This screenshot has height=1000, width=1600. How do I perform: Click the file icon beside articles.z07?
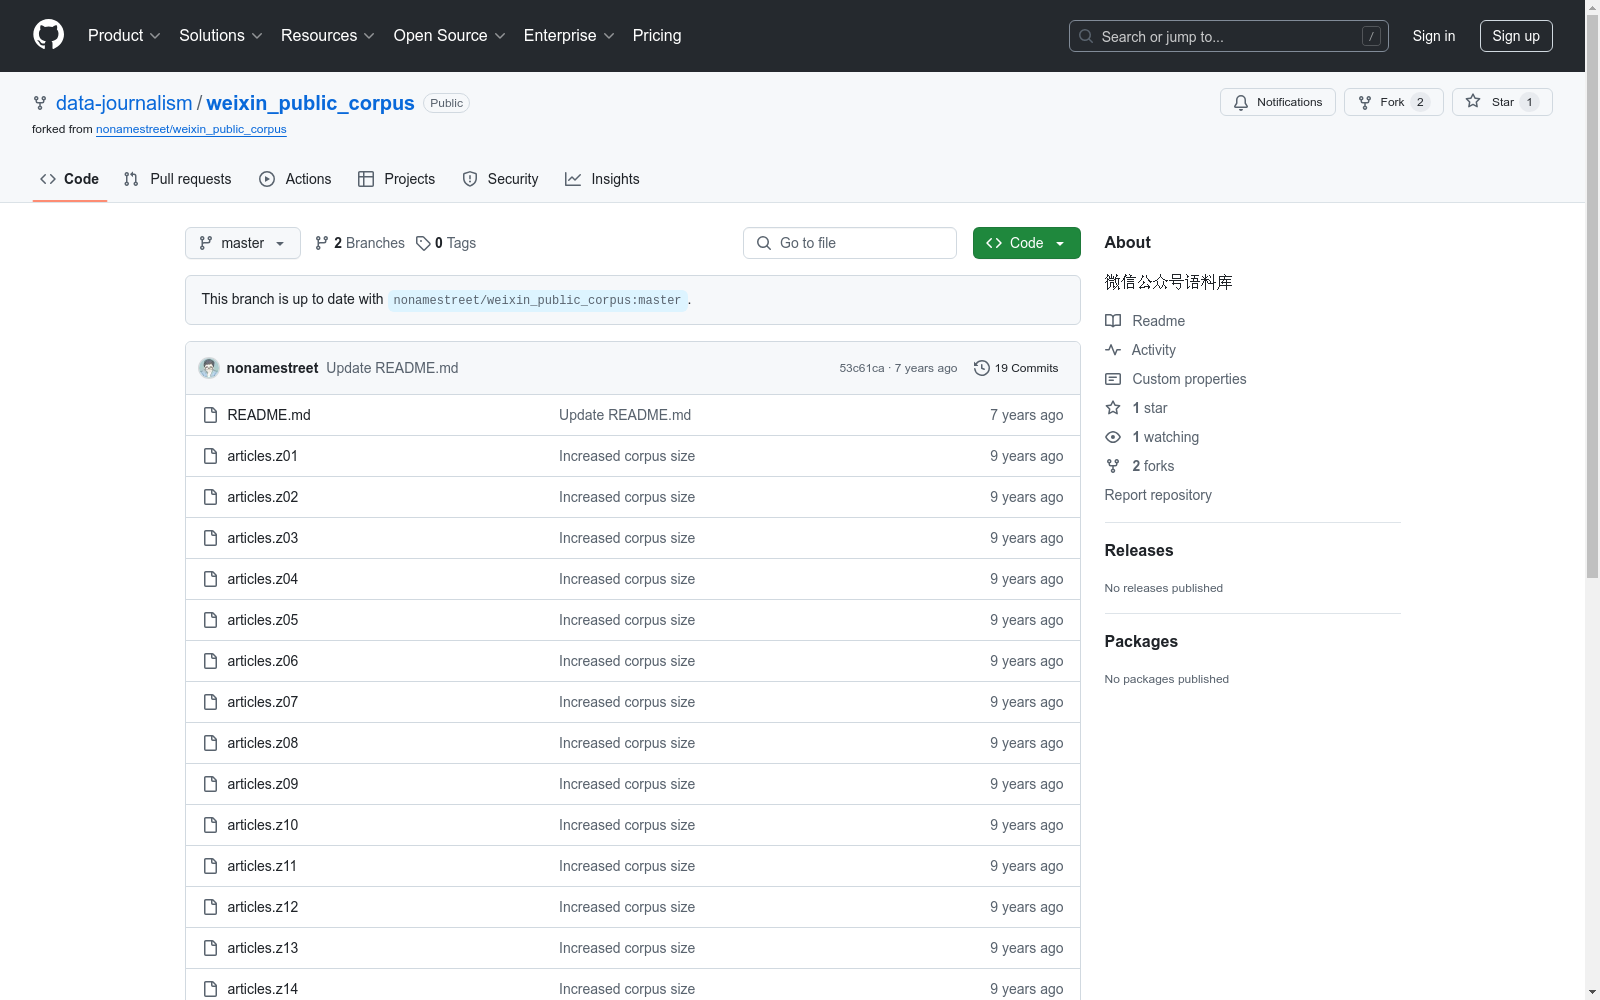(210, 702)
